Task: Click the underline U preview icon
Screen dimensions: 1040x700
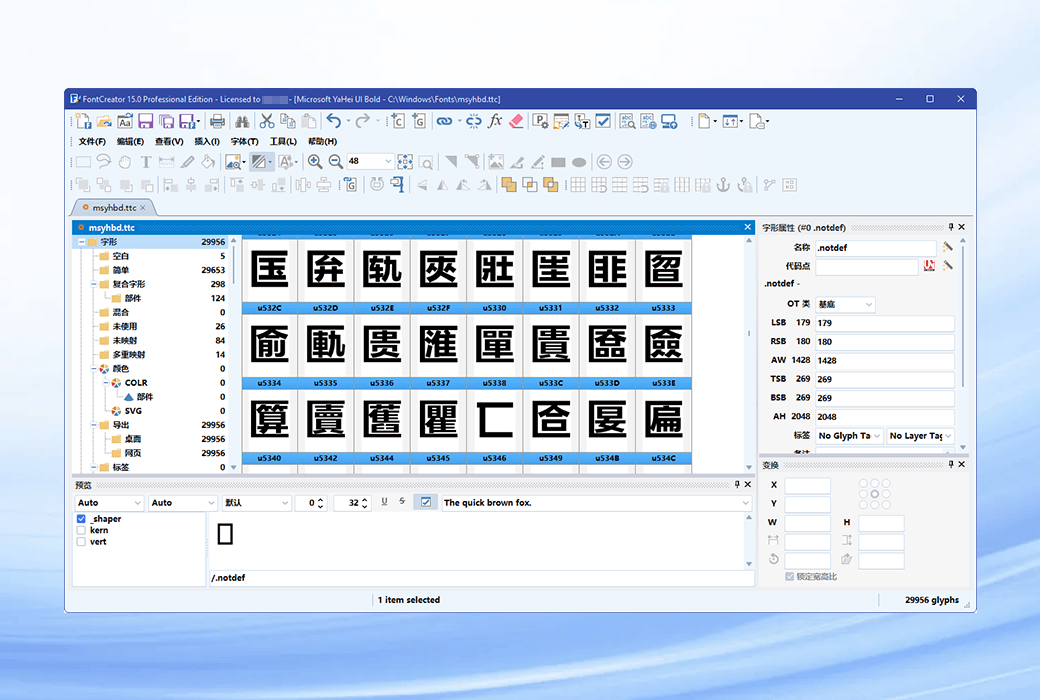Action: coord(384,502)
